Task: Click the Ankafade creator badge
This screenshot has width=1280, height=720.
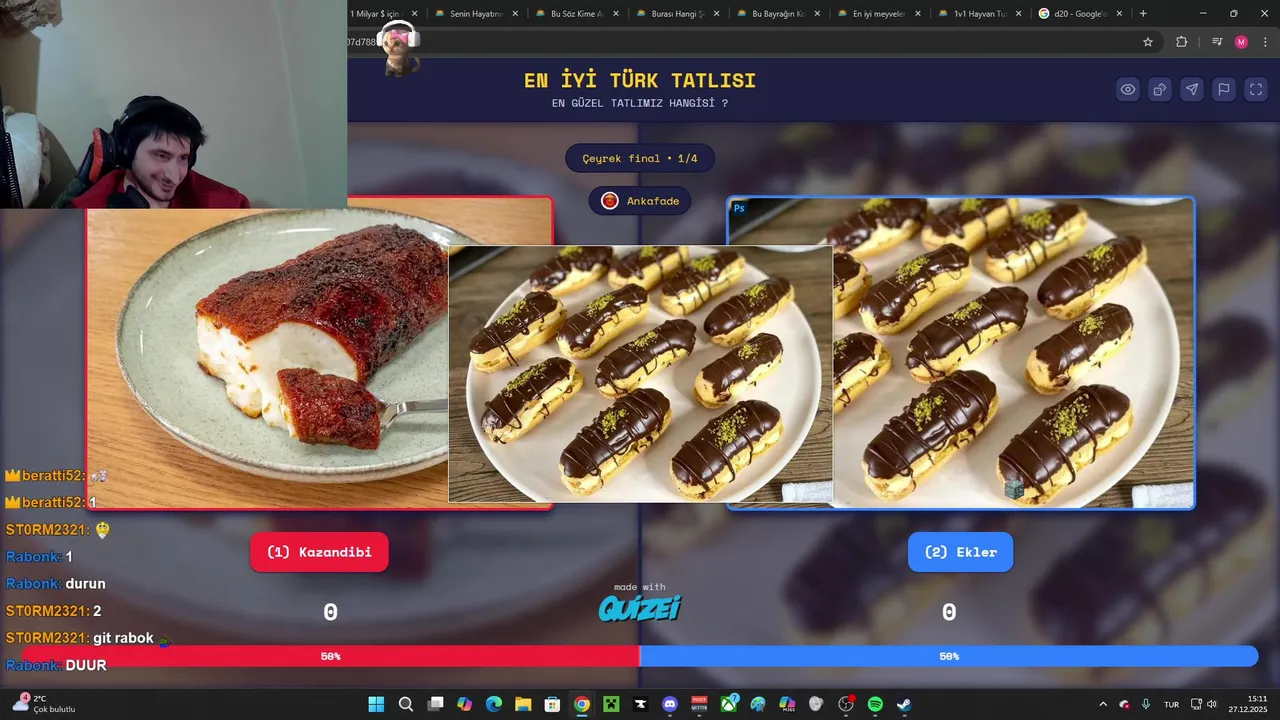Action: [640, 201]
